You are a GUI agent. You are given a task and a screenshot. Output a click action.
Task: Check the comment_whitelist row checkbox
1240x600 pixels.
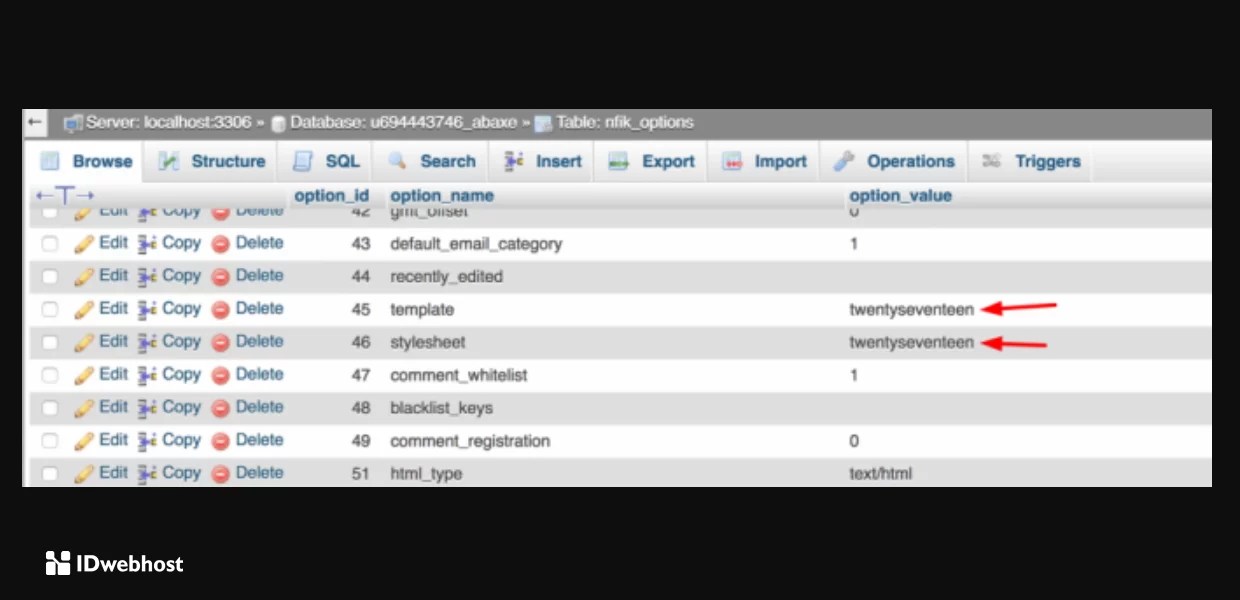[49, 375]
